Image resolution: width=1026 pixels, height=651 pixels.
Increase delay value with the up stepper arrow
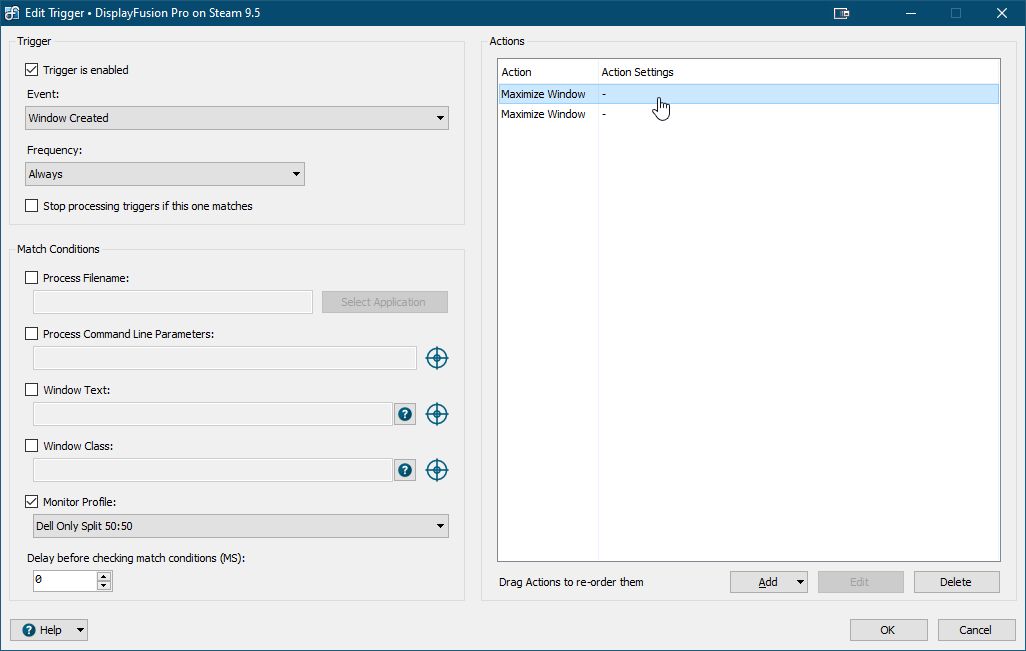pos(104,576)
